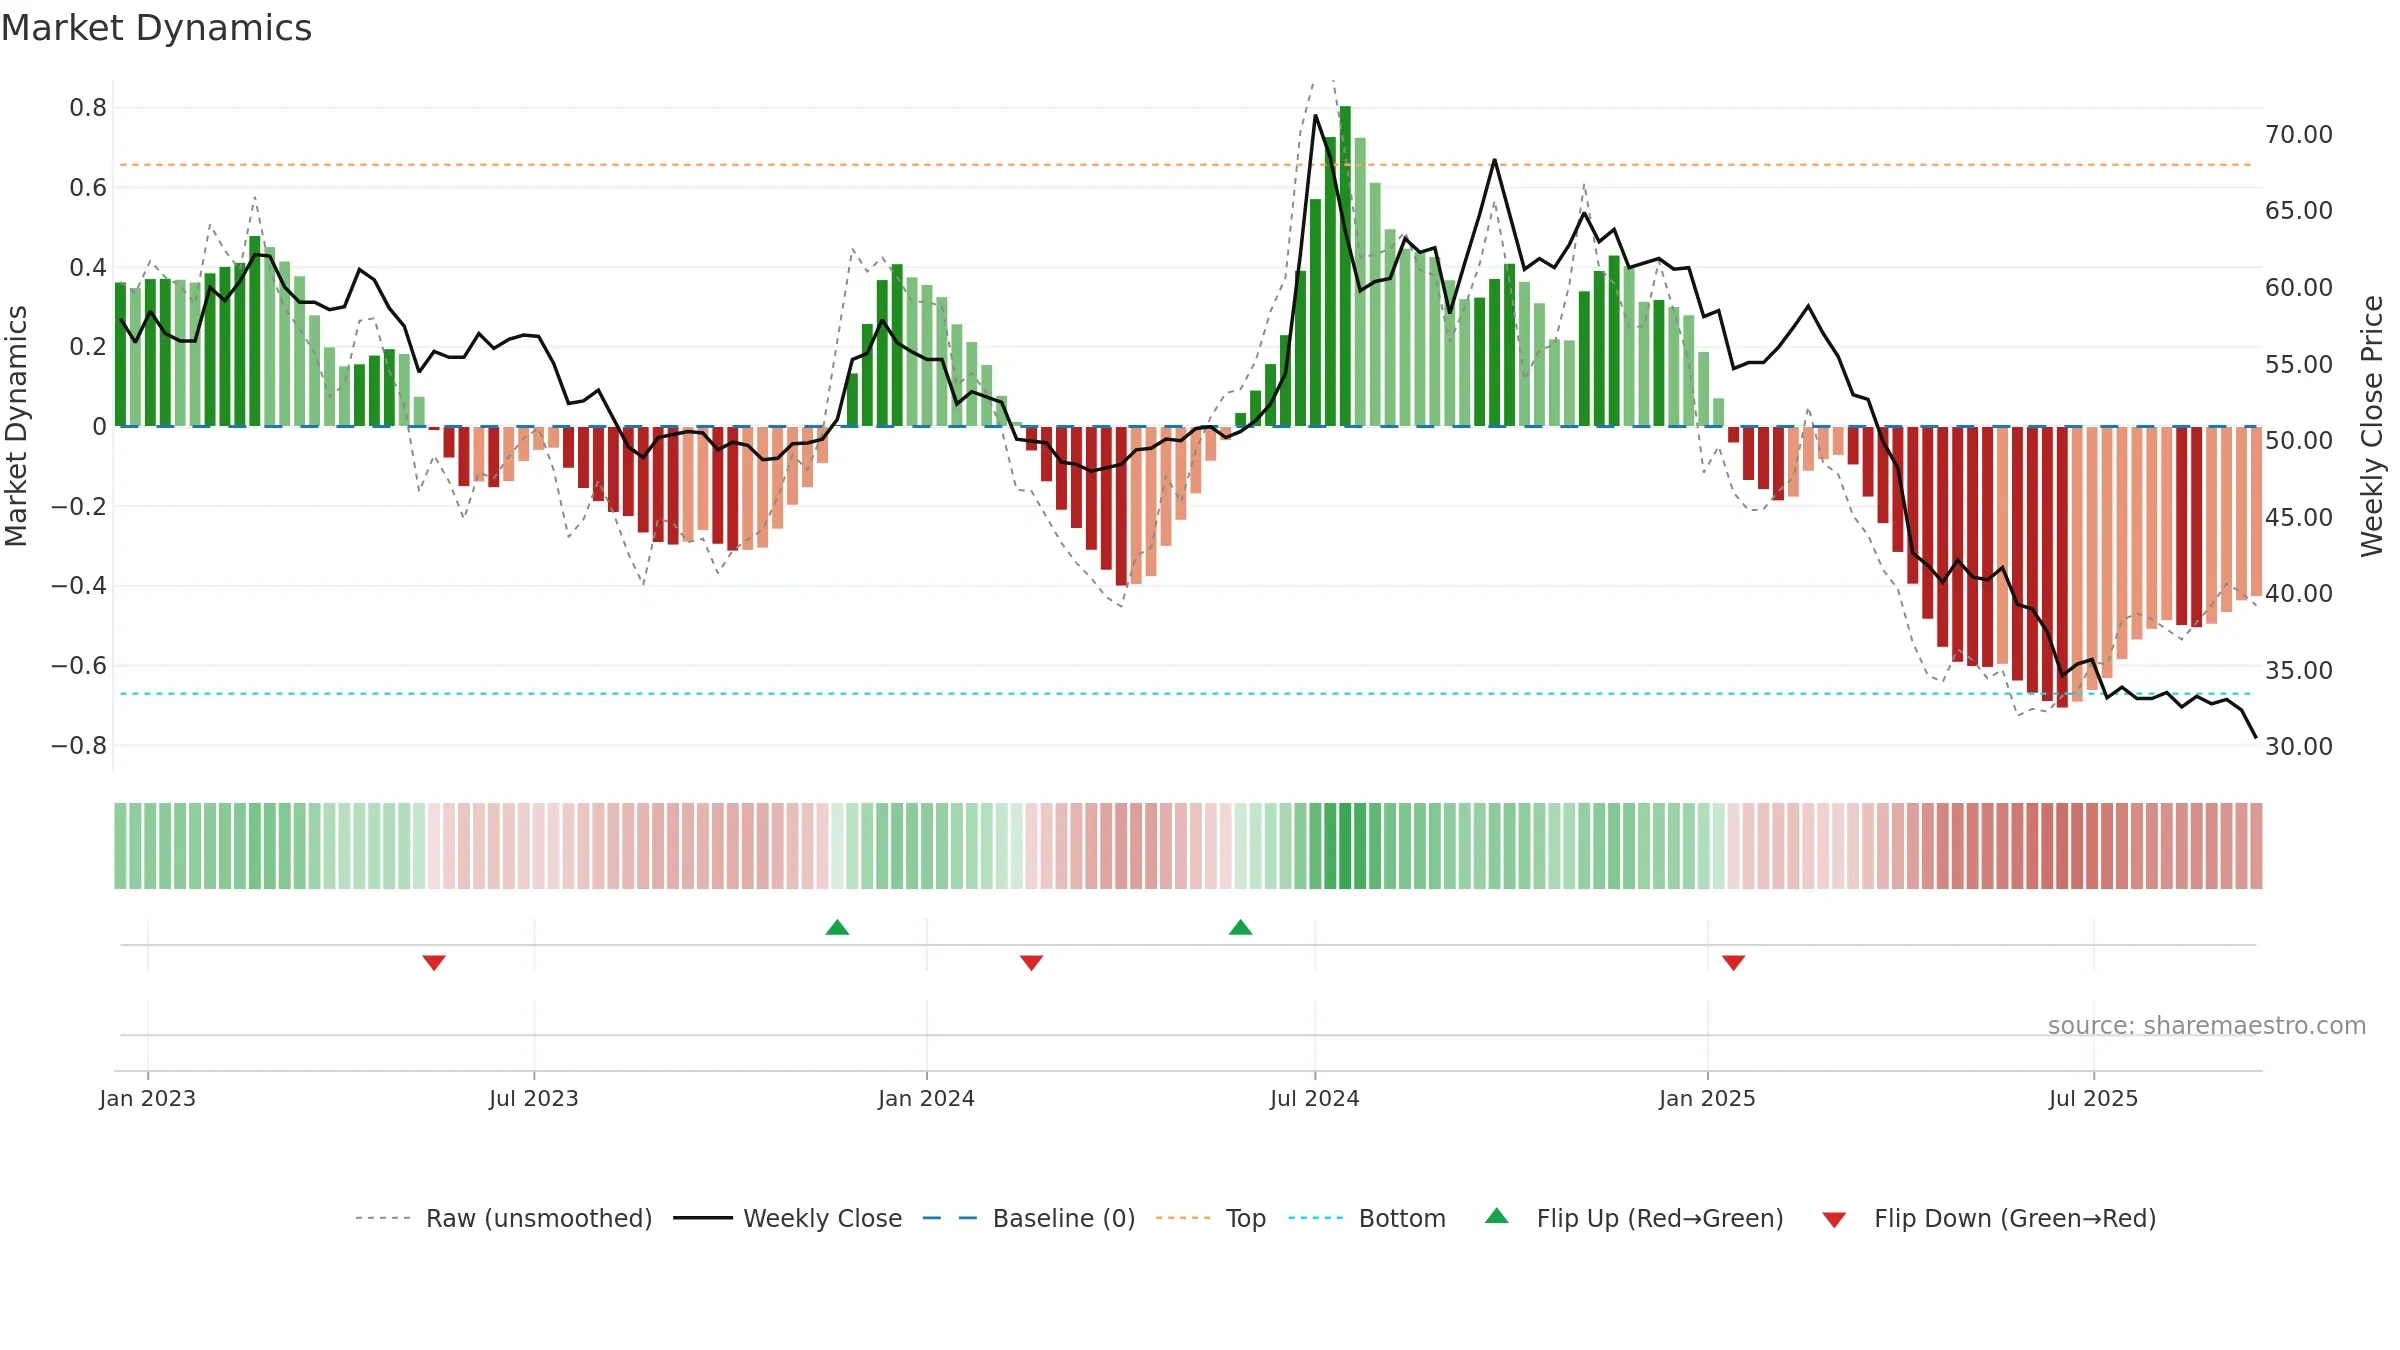The height and width of the screenshot is (1350, 2400).
Task: Toggle the Bottom legend entry
Action: [1368, 1218]
